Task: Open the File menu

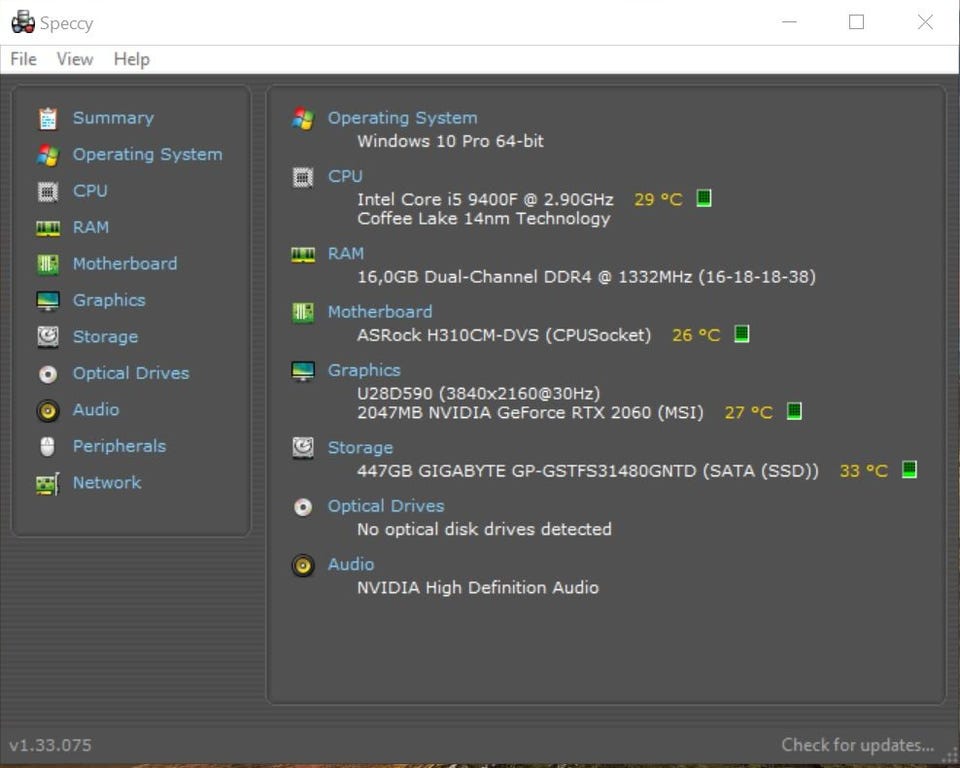Action: [23, 59]
